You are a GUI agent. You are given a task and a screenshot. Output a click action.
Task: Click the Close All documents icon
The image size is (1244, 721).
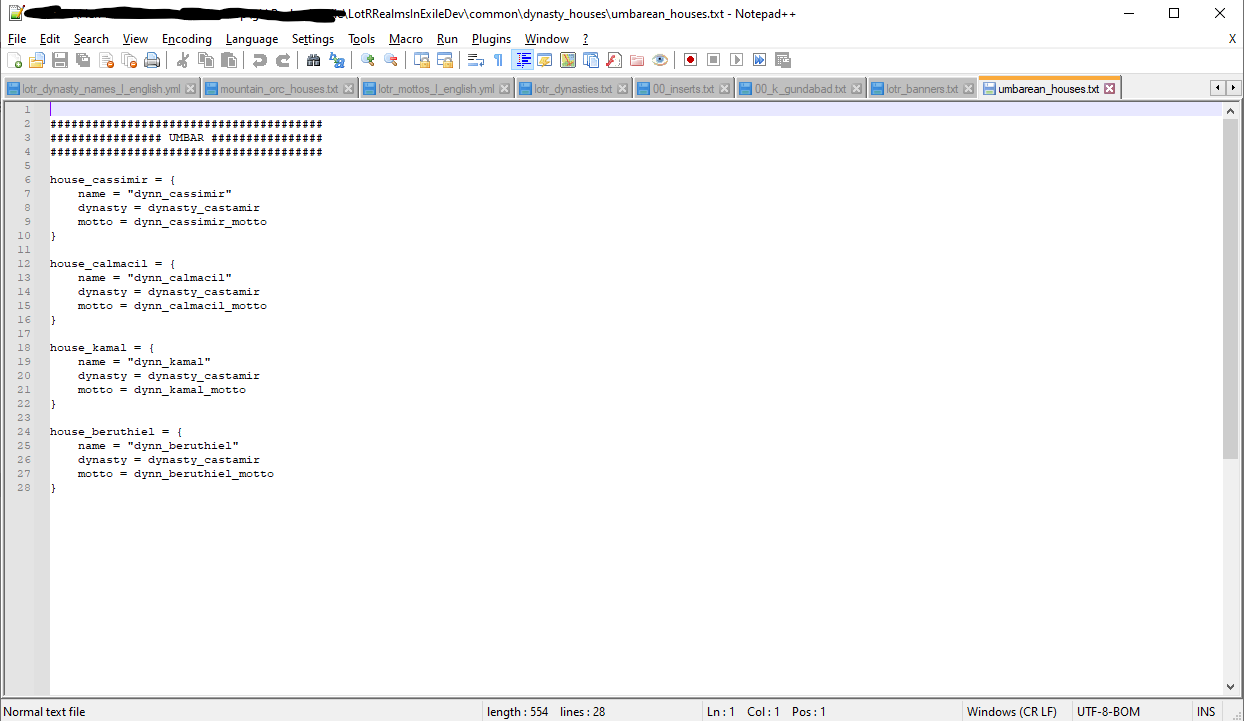click(129, 60)
